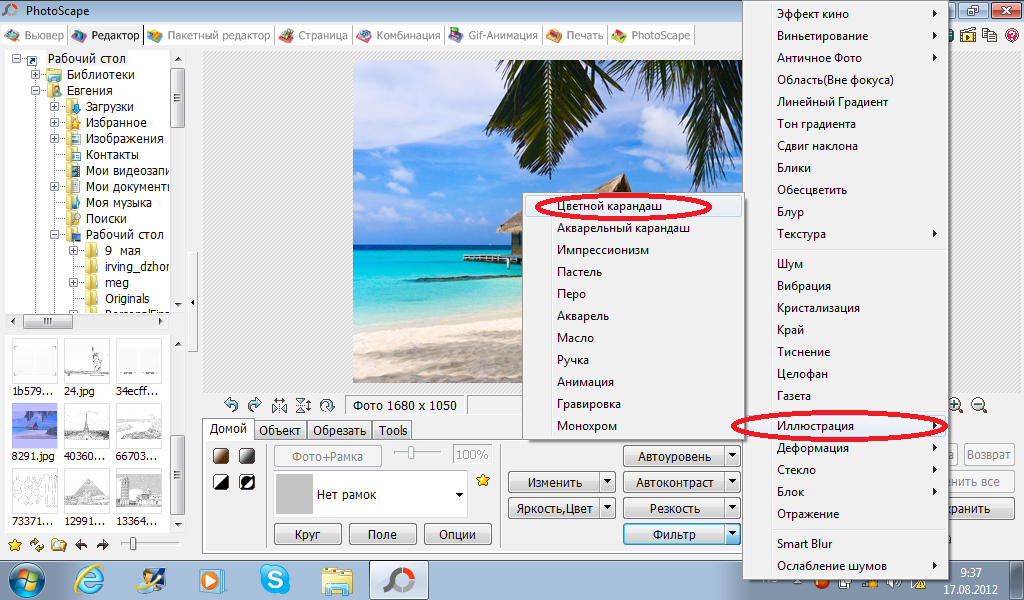Image resolution: width=1024 pixels, height=600 pixels.
Task: Select Монохром illustration effect
Action: pos(633,426)
